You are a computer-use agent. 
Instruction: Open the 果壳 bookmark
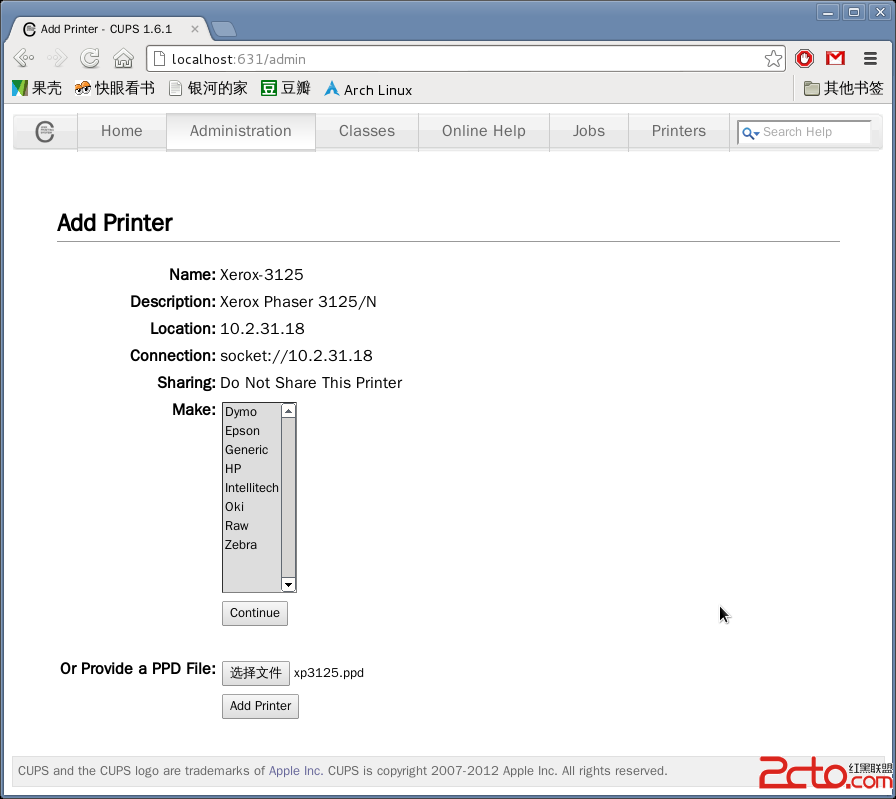coord(37,89)
